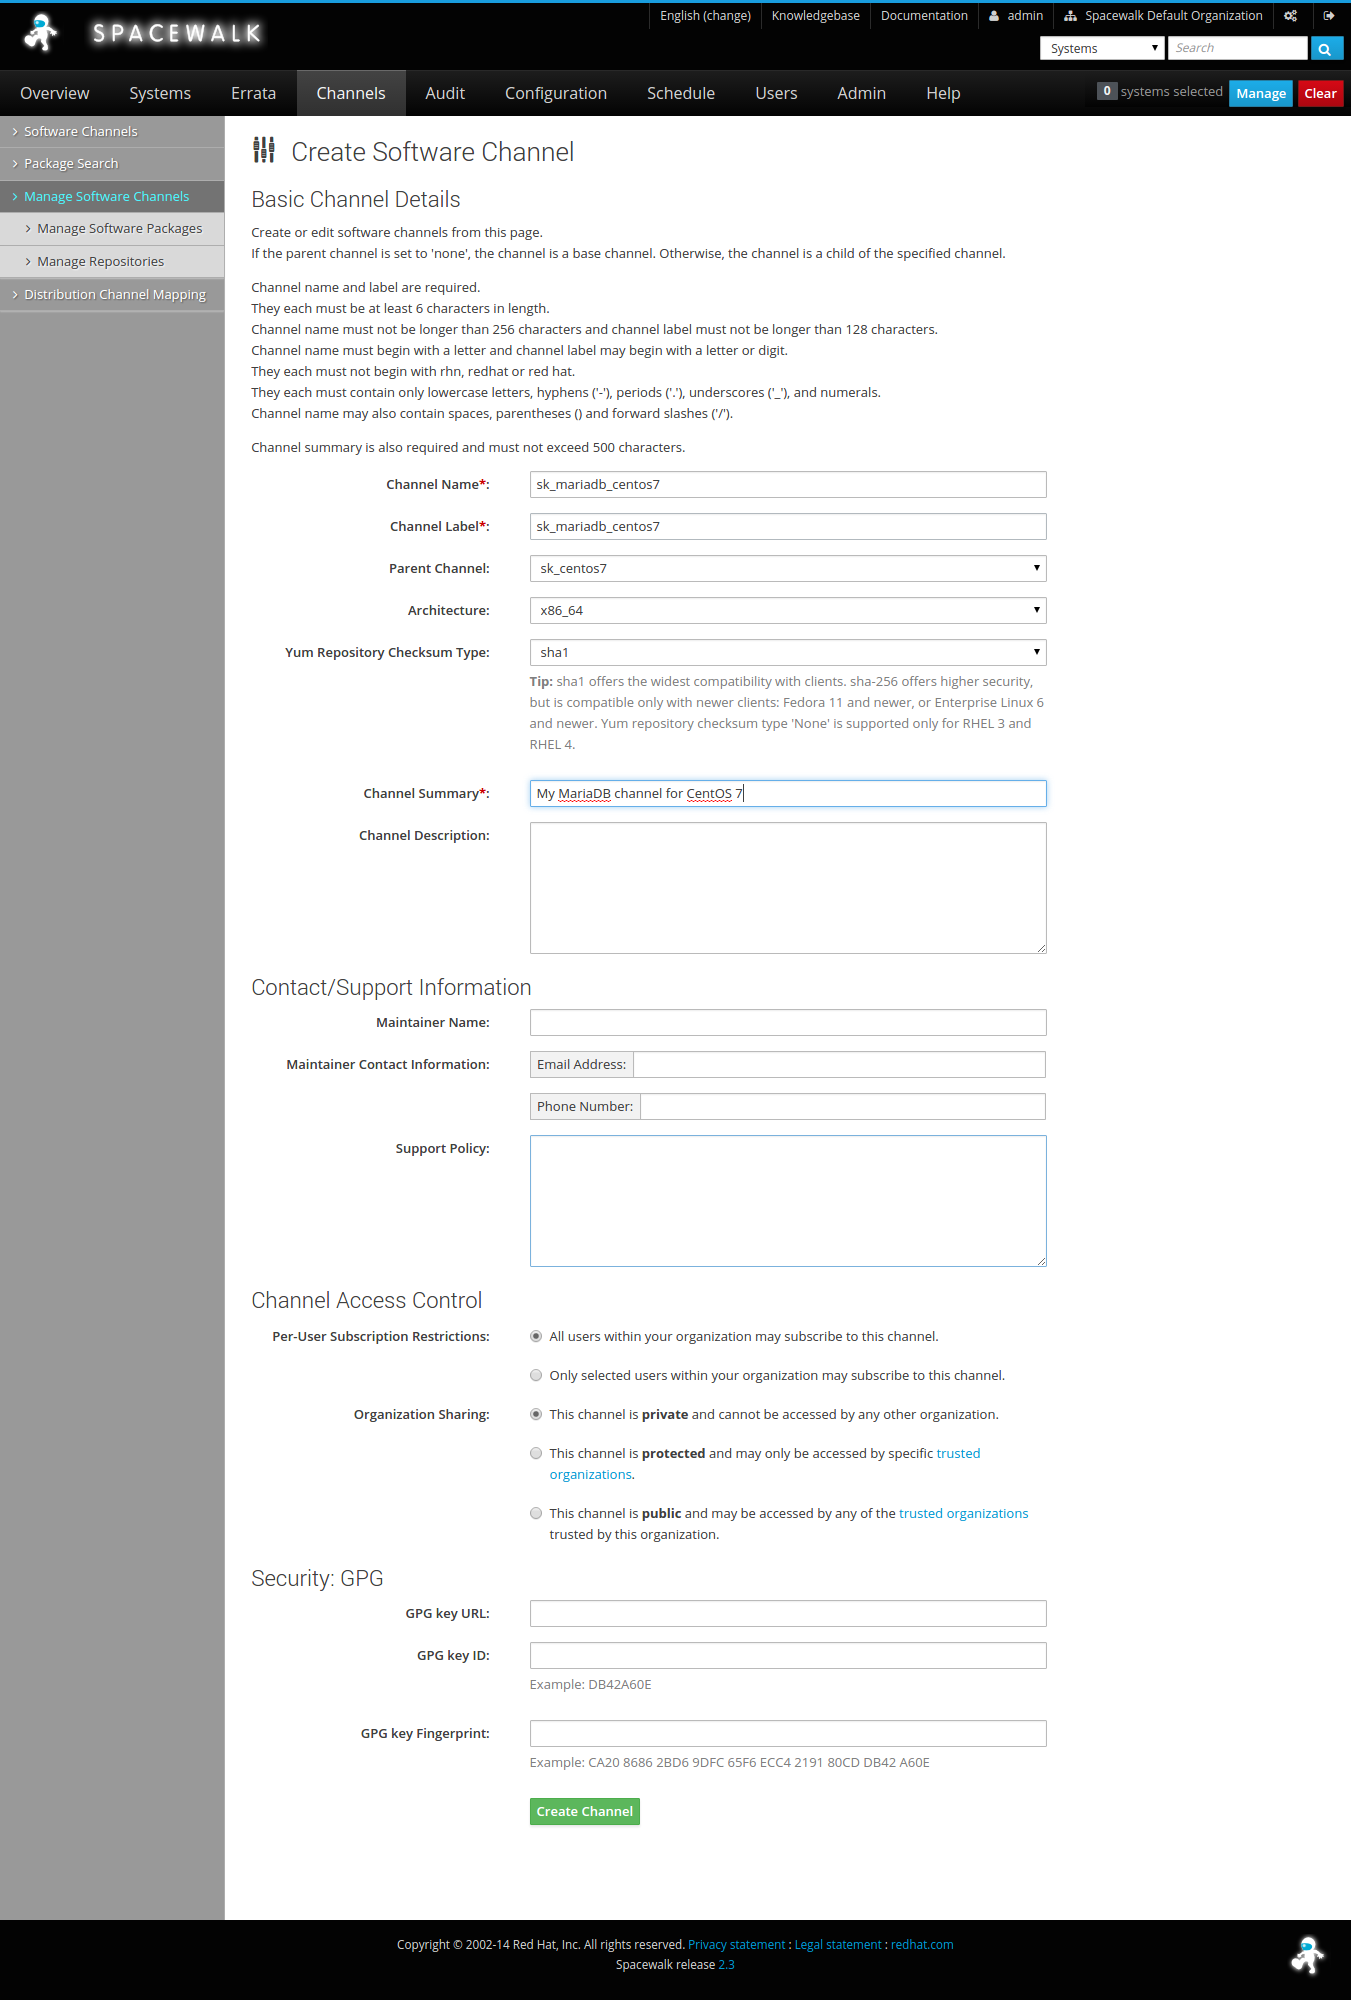
Task: Click the 0 systems selected counter
Action: tap(1160, 92)
